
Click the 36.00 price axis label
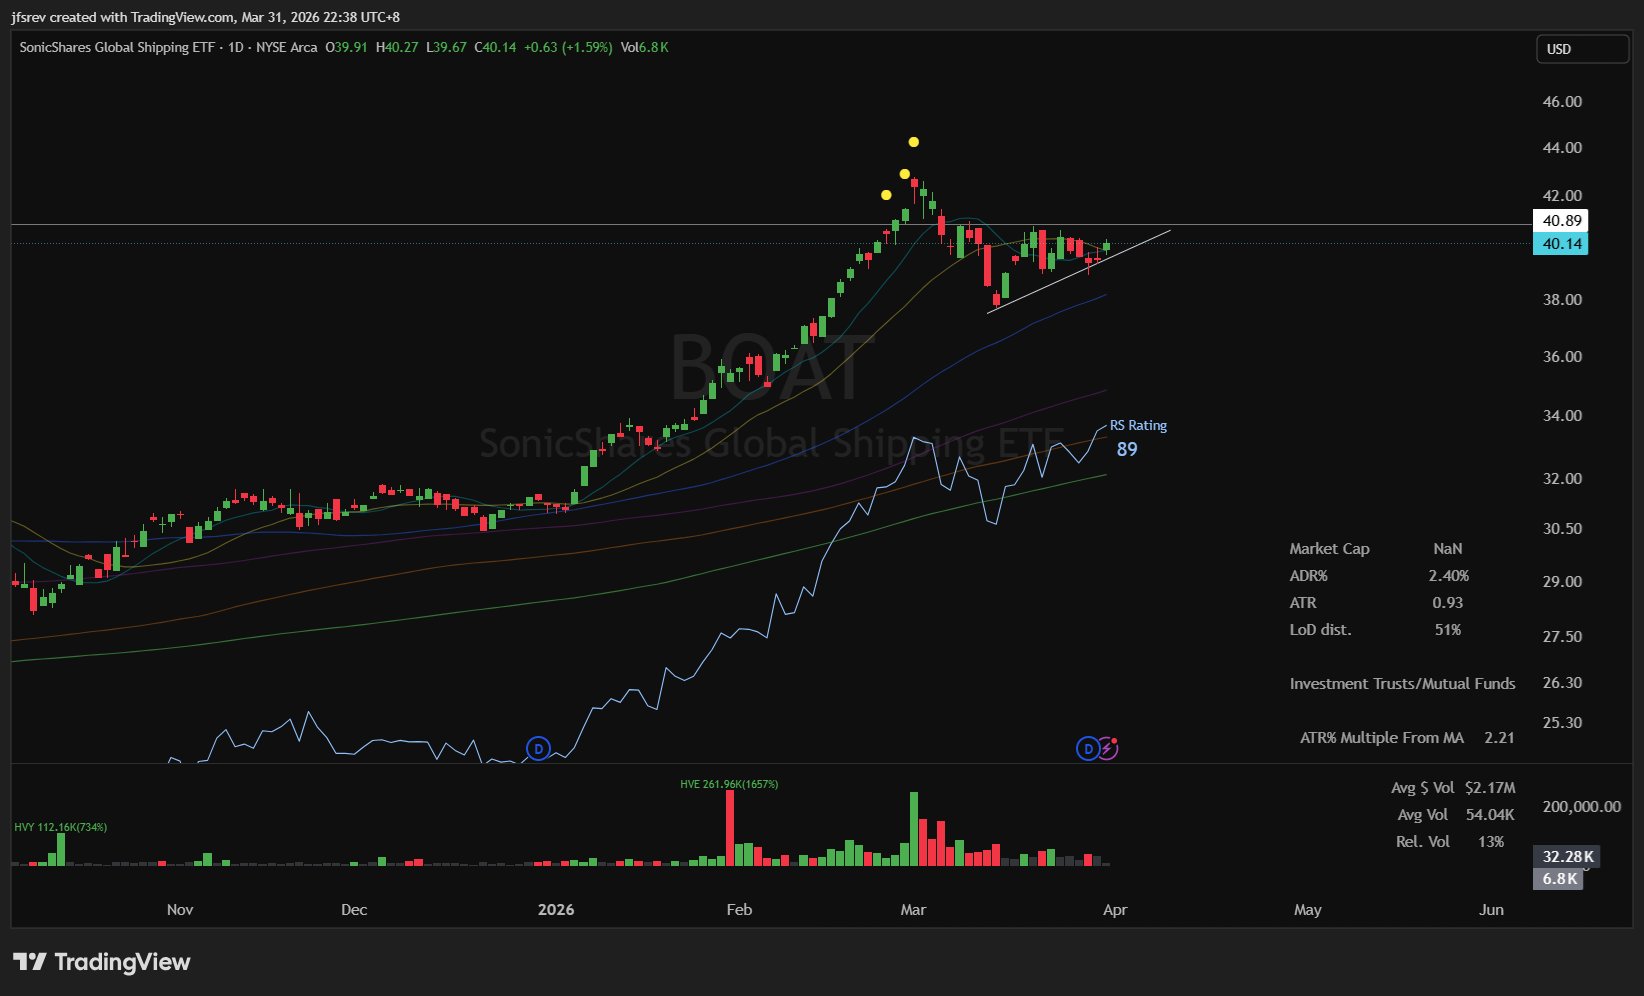(1562, 356)
